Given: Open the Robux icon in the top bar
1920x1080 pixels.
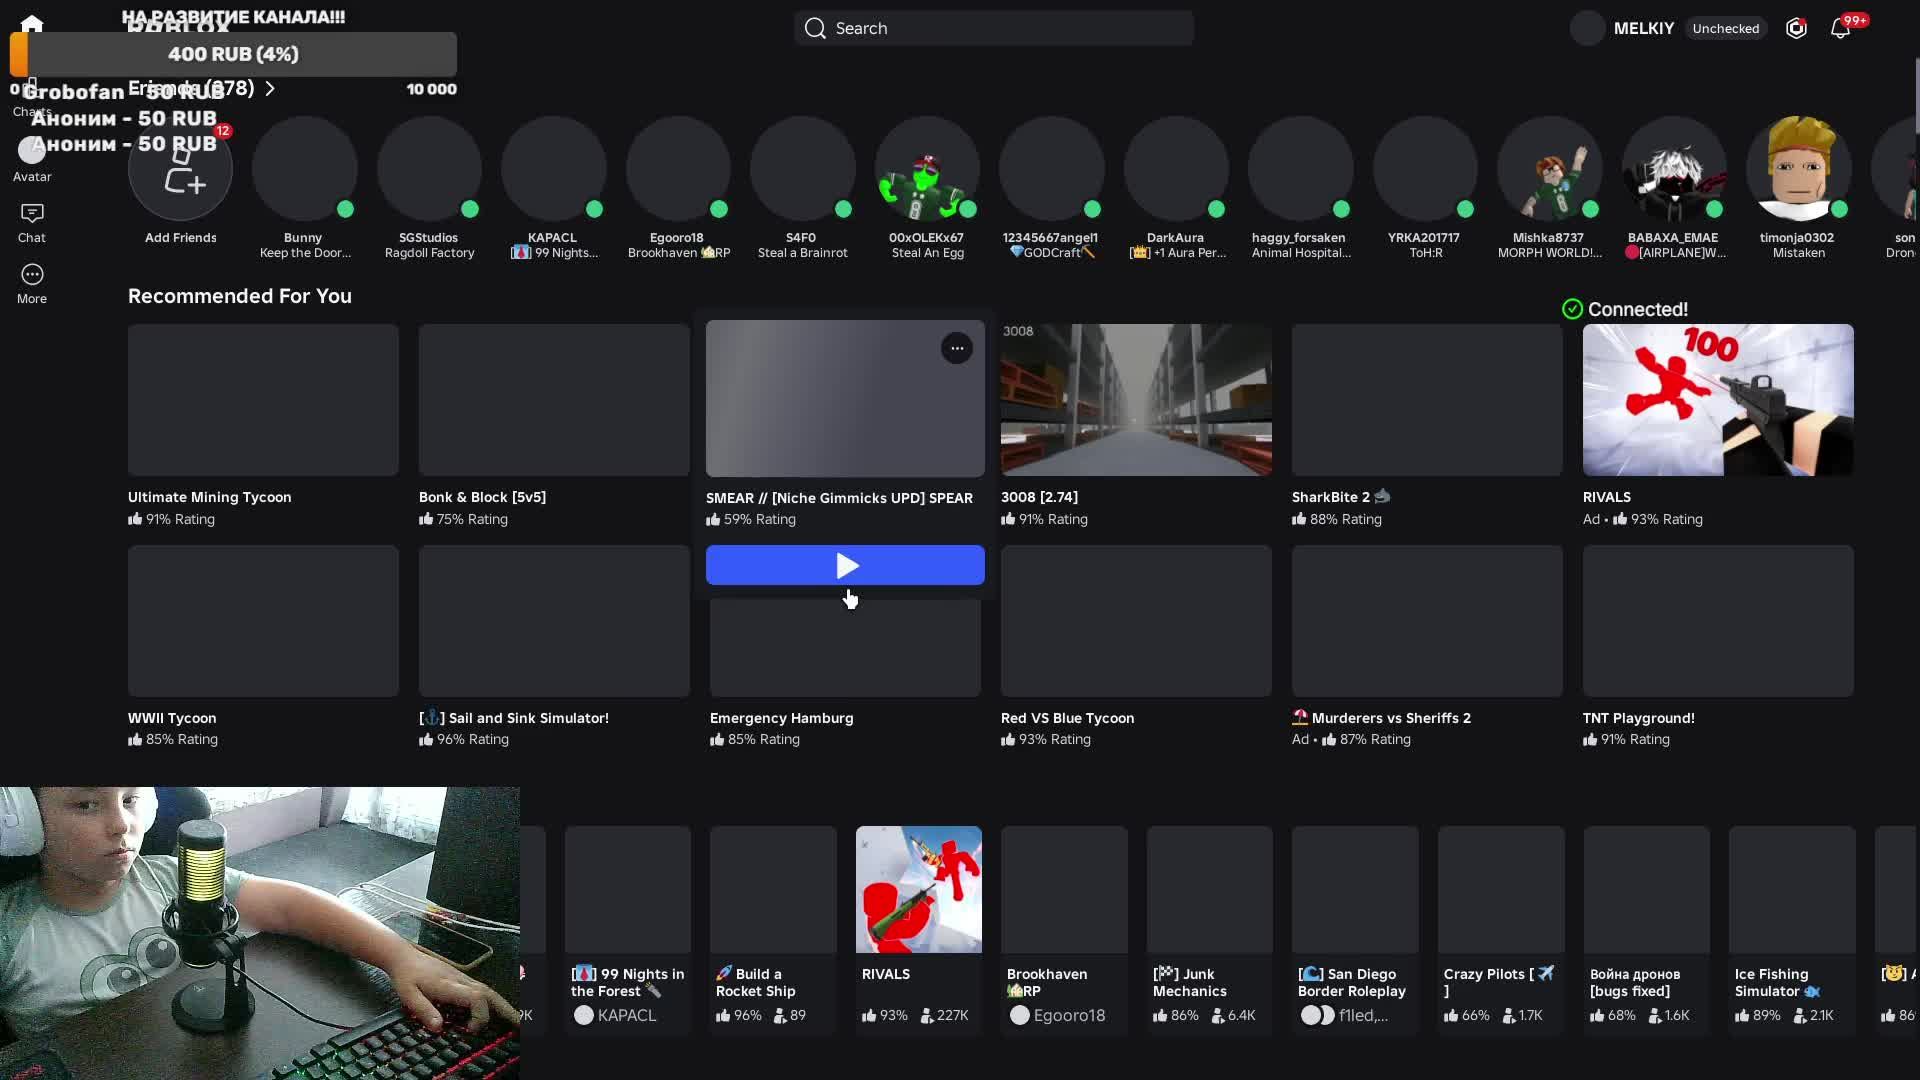Looking at the screenshot, I should [1796, 28].
